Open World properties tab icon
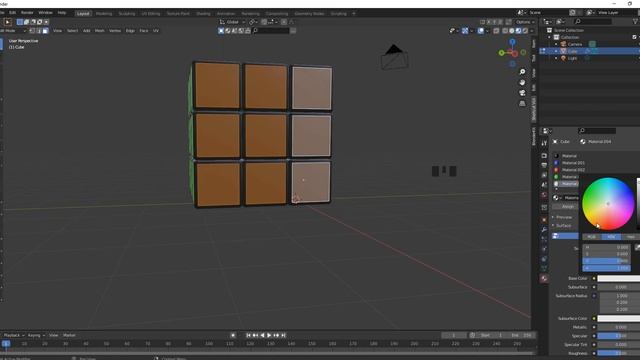Screen dimensions: 640x360 click(544, 195)
